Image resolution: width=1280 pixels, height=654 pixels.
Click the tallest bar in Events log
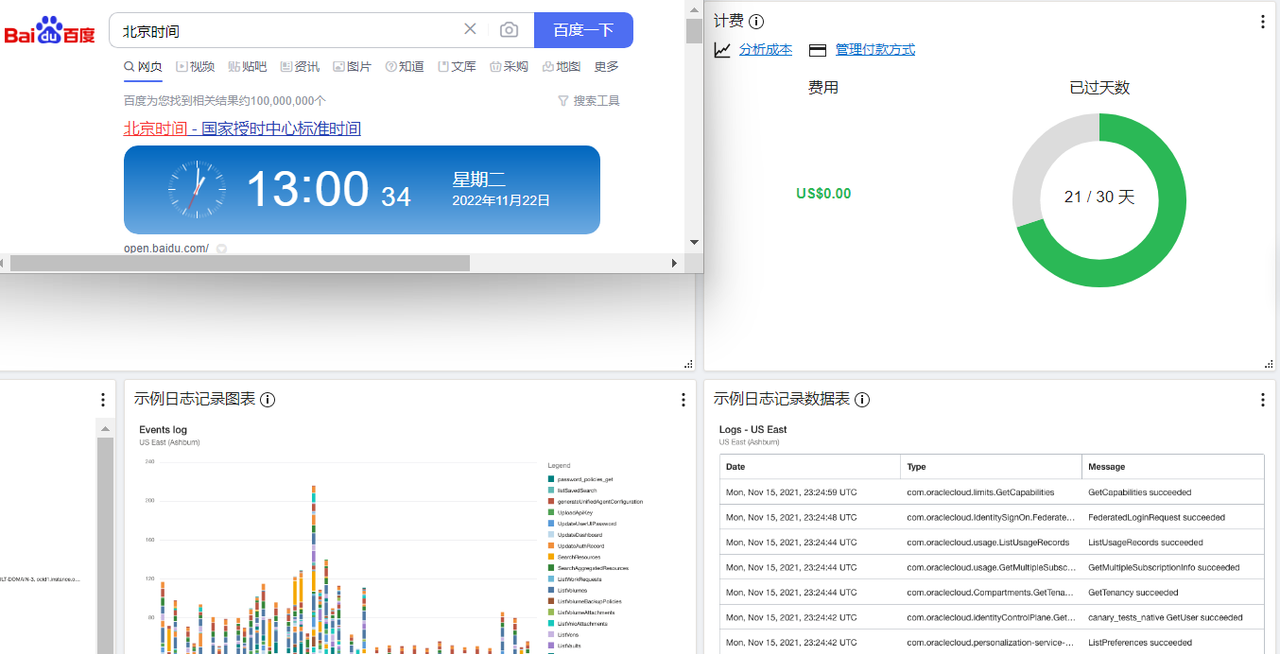pos(314,570)
